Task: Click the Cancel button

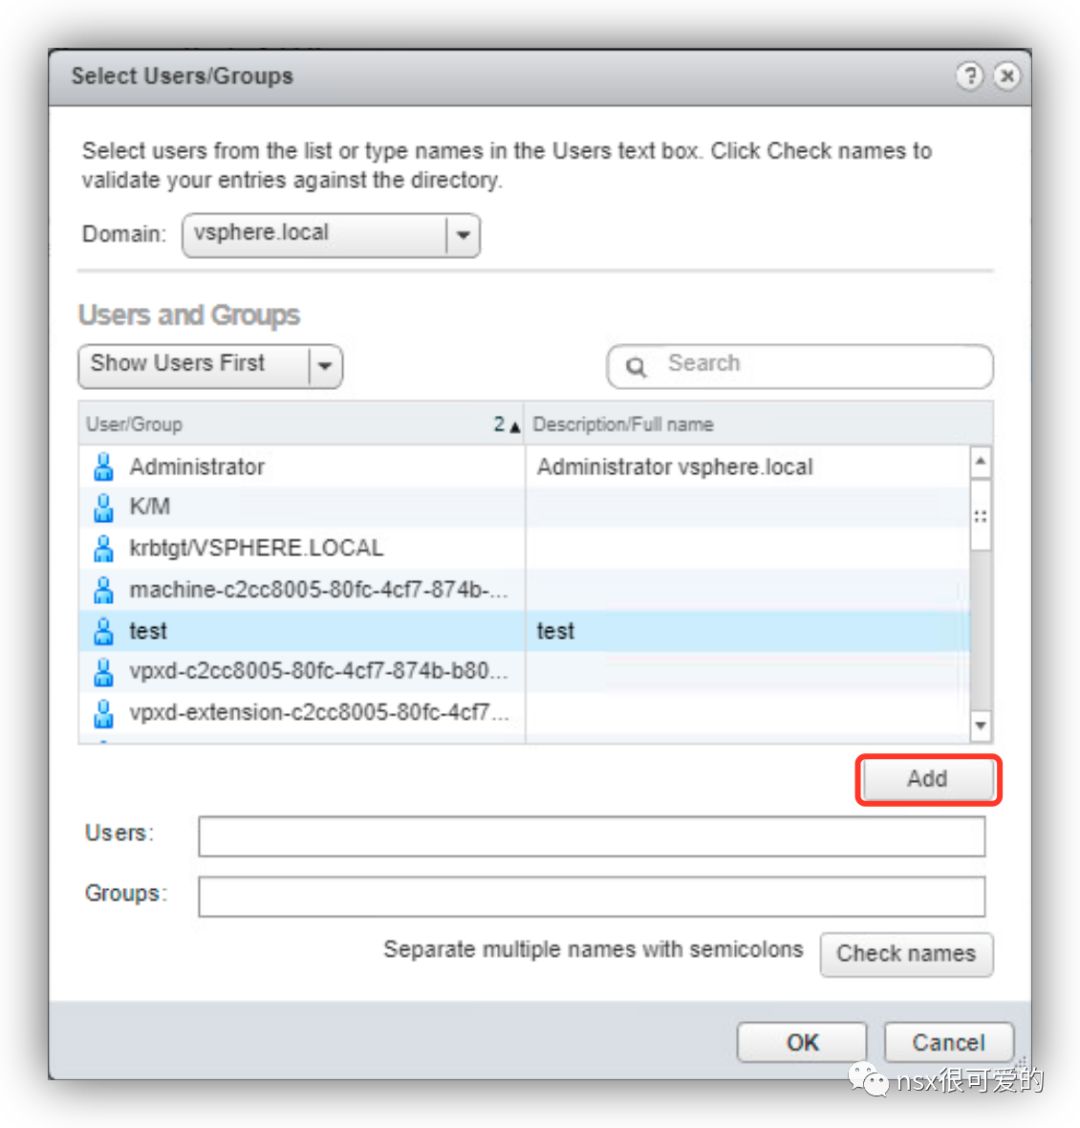Action: tap(948, 1042)
